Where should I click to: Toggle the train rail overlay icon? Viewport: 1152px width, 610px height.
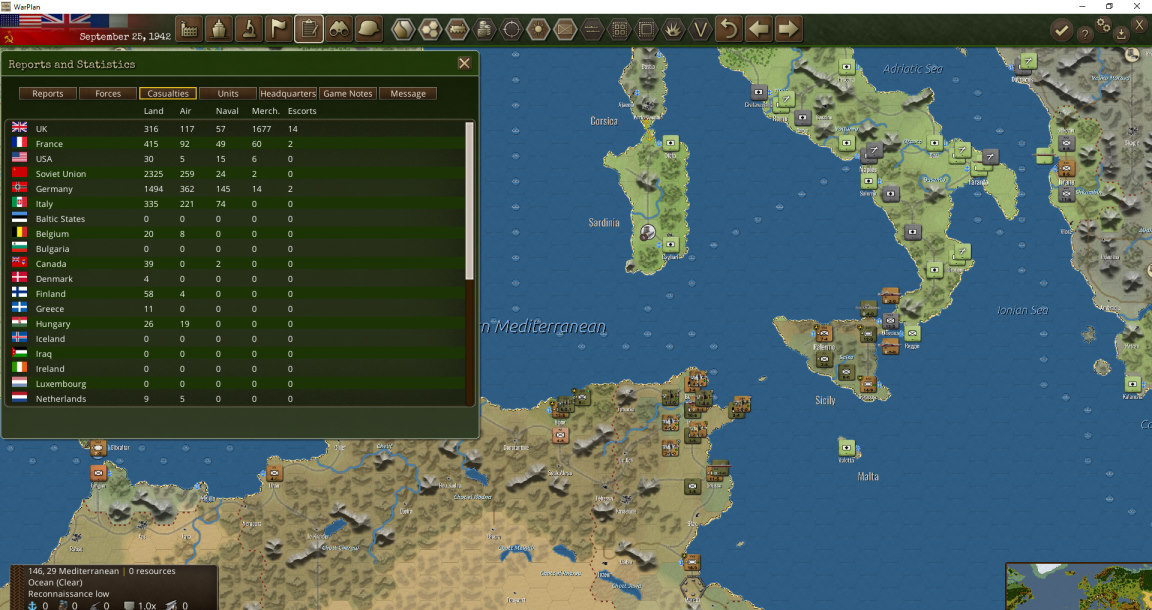(x=457, y=29)
